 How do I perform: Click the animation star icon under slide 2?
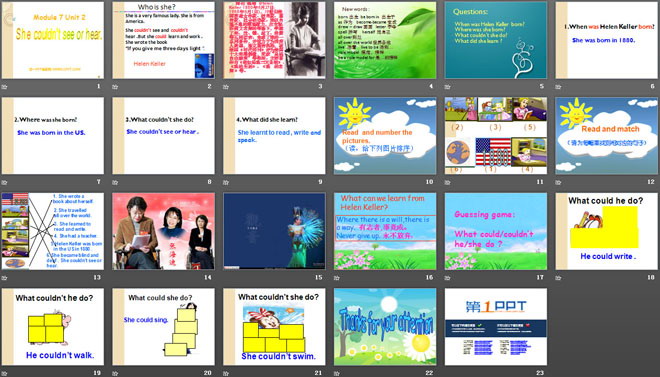[115, 87]
